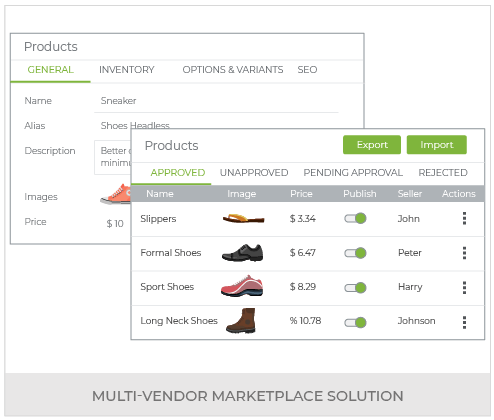Viewport: 494px width, 420px height.
Task: Open the SEO tab in back window
Action: (307, 70)
